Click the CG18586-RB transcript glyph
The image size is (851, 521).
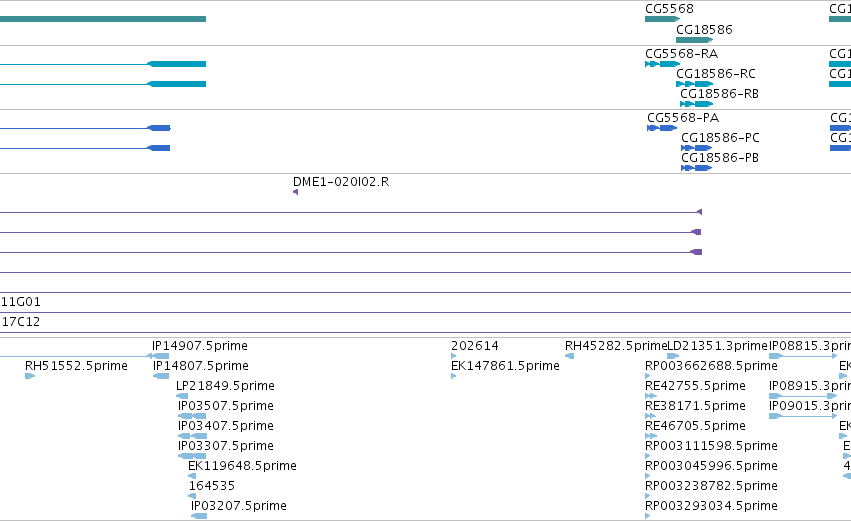696,104
